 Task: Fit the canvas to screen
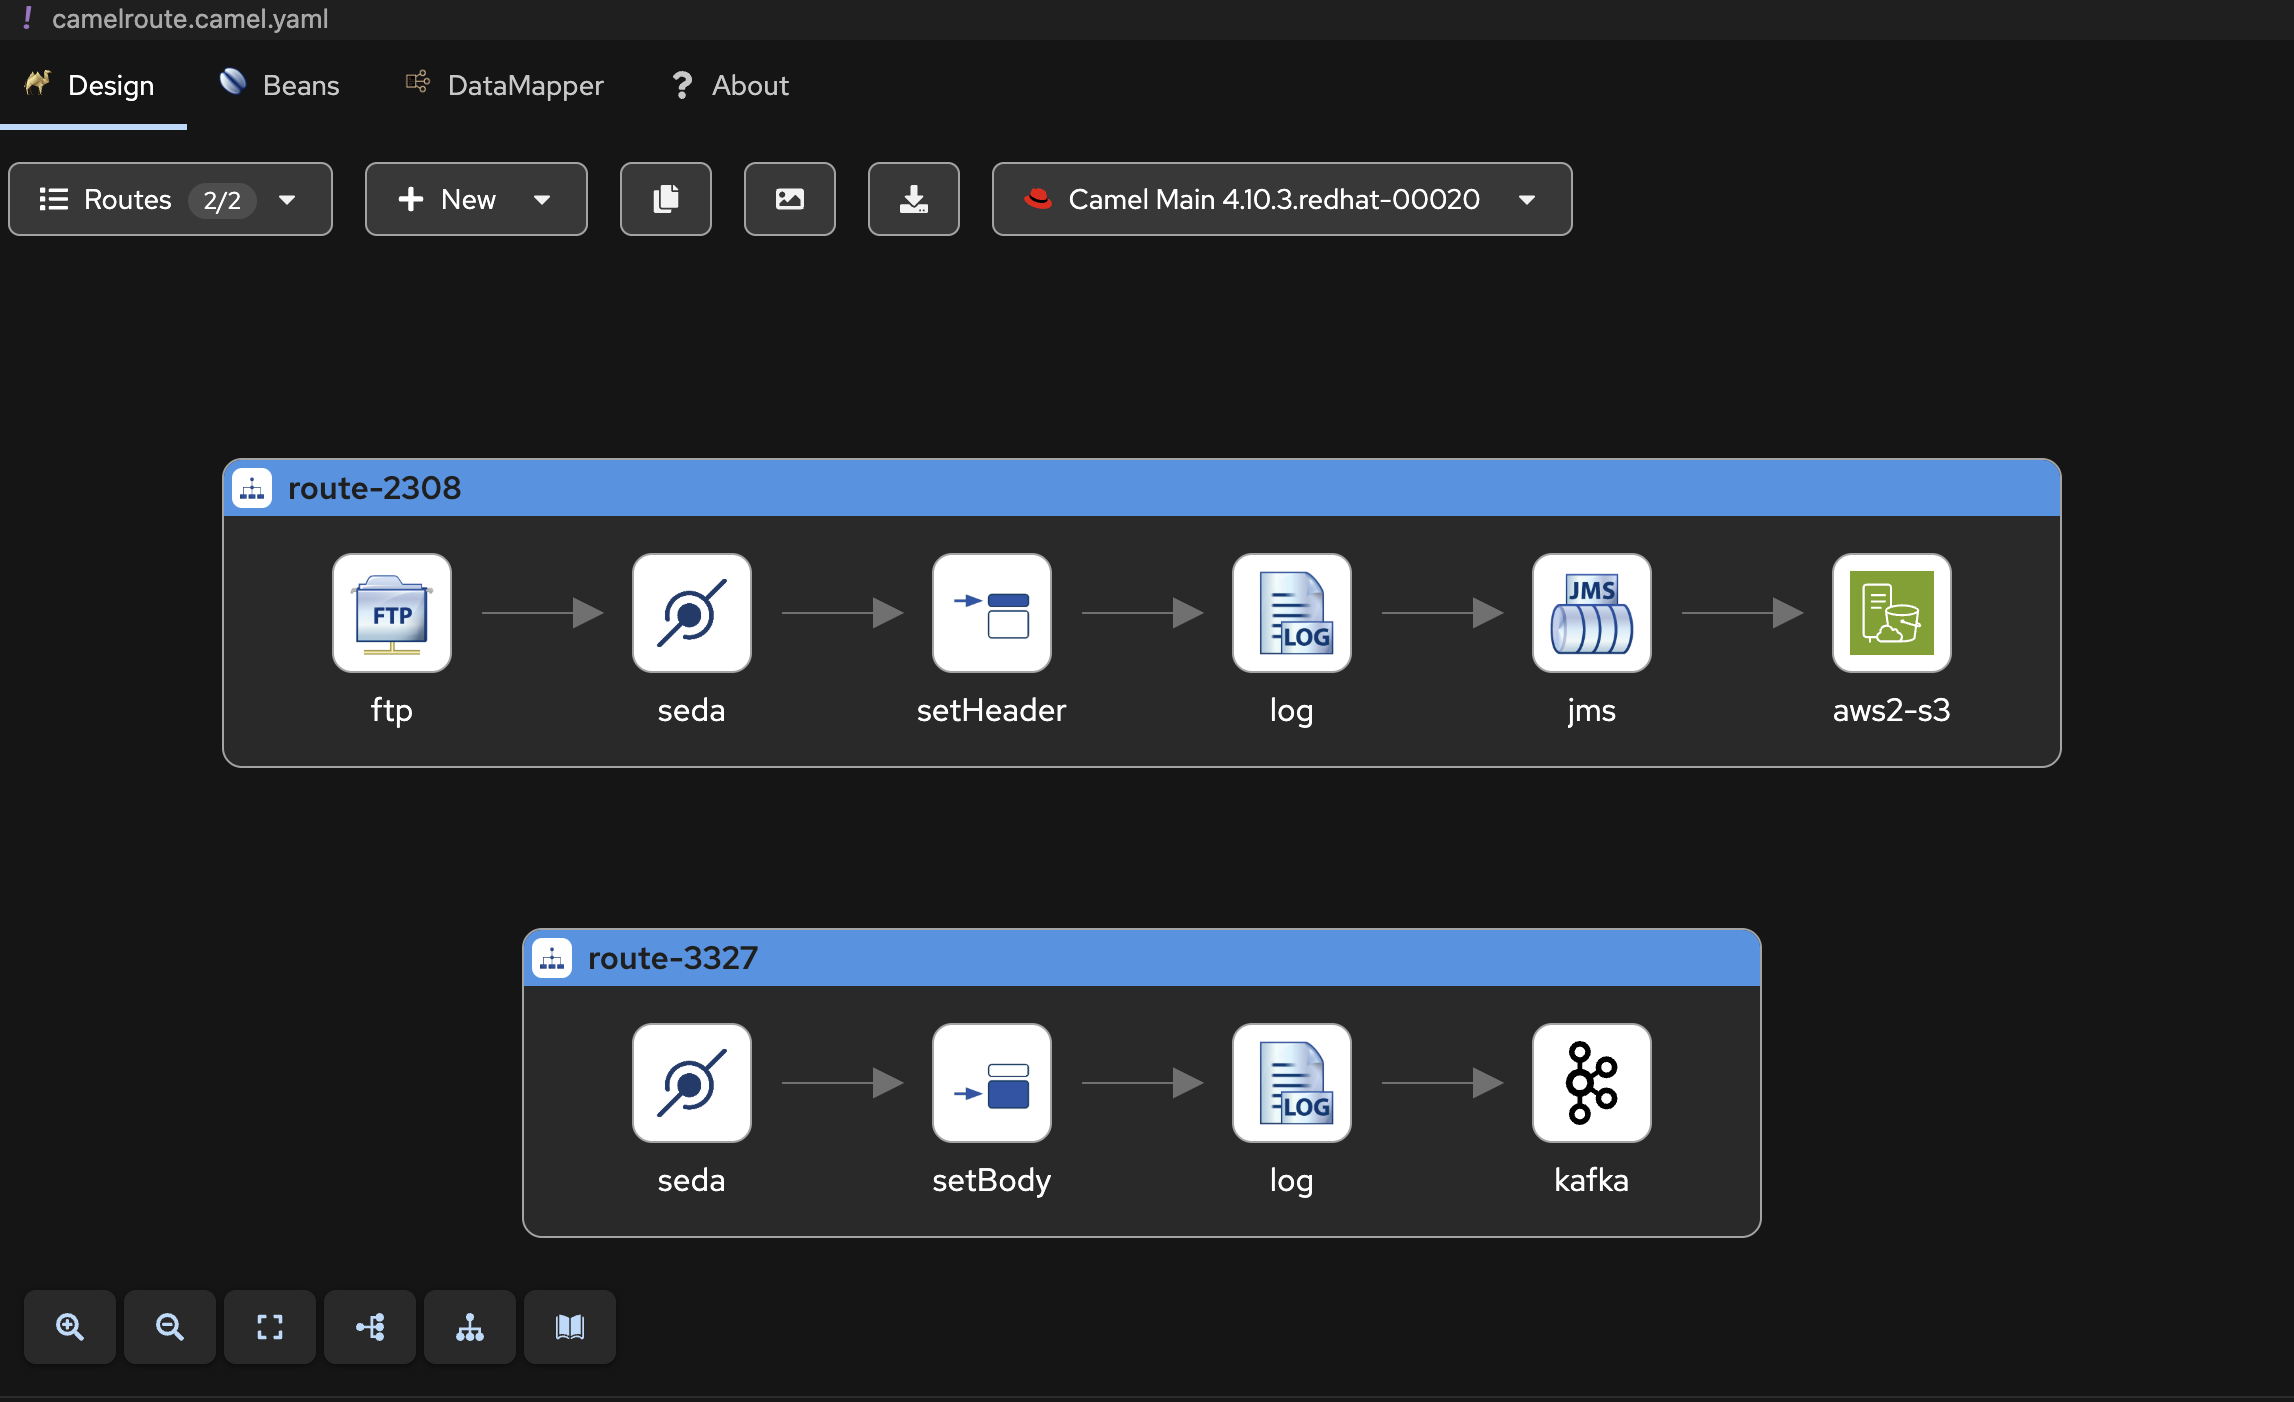[x=270, y=1327]
